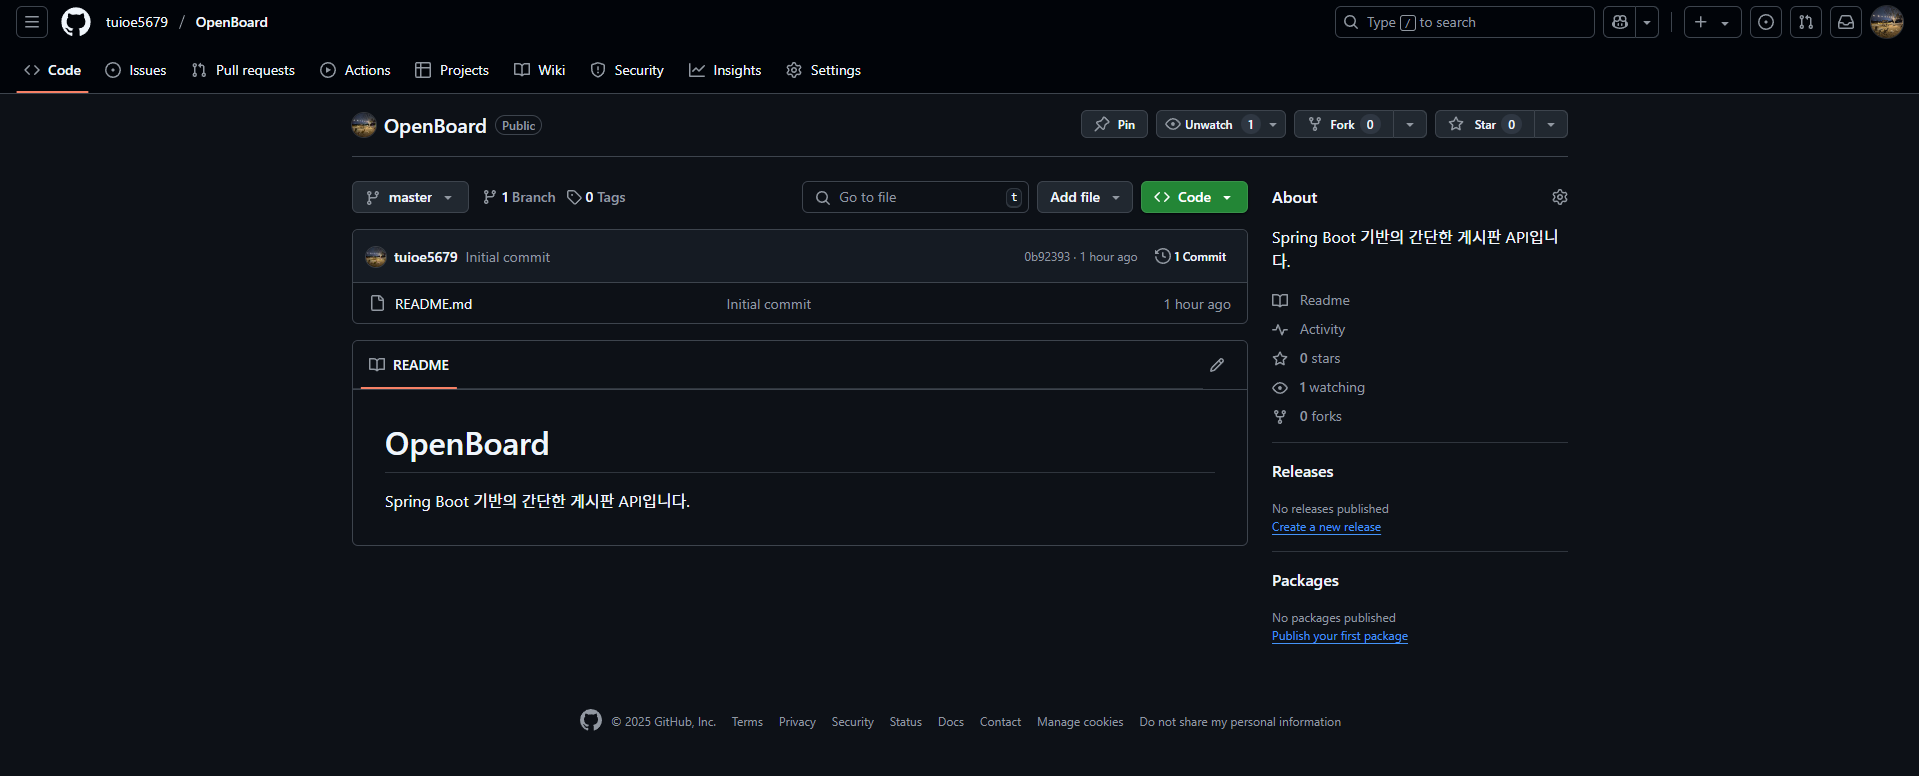Viewport: 1919px width, 776px height.
Task: Click Create a new release
Action: [1326, 527]
